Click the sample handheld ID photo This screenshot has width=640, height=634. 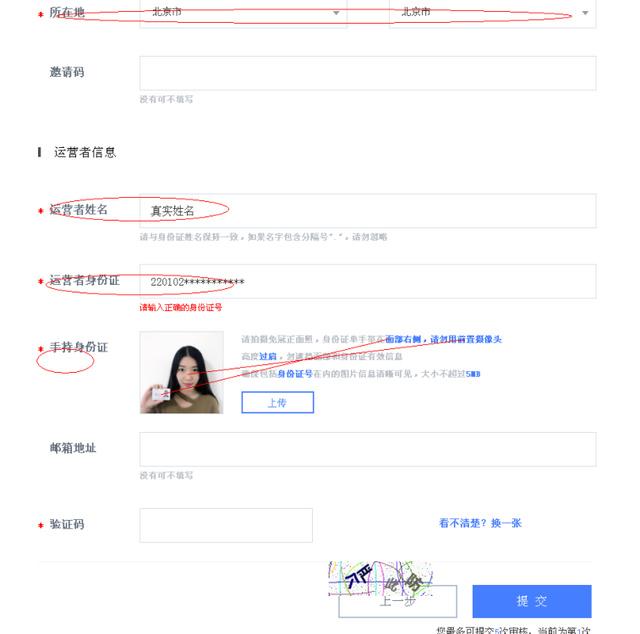pos(182,372)
